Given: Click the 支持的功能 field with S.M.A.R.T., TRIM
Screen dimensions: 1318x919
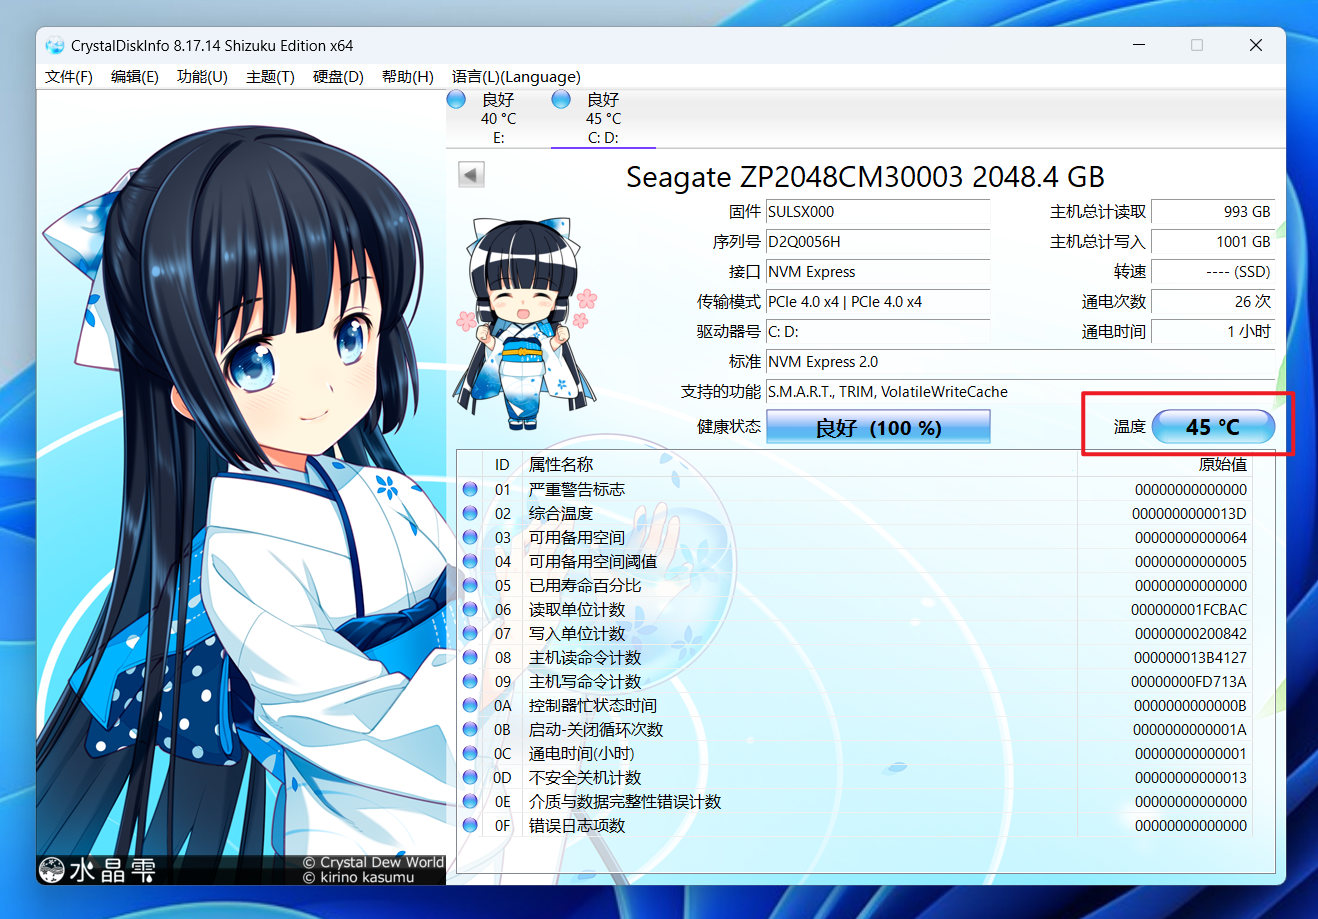Looking at the screenshot, I should [1020, 392].
